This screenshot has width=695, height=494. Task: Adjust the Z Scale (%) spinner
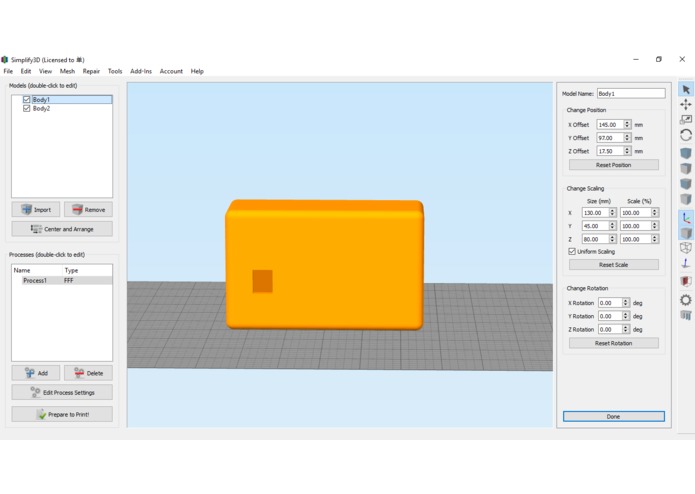point(654,239)
